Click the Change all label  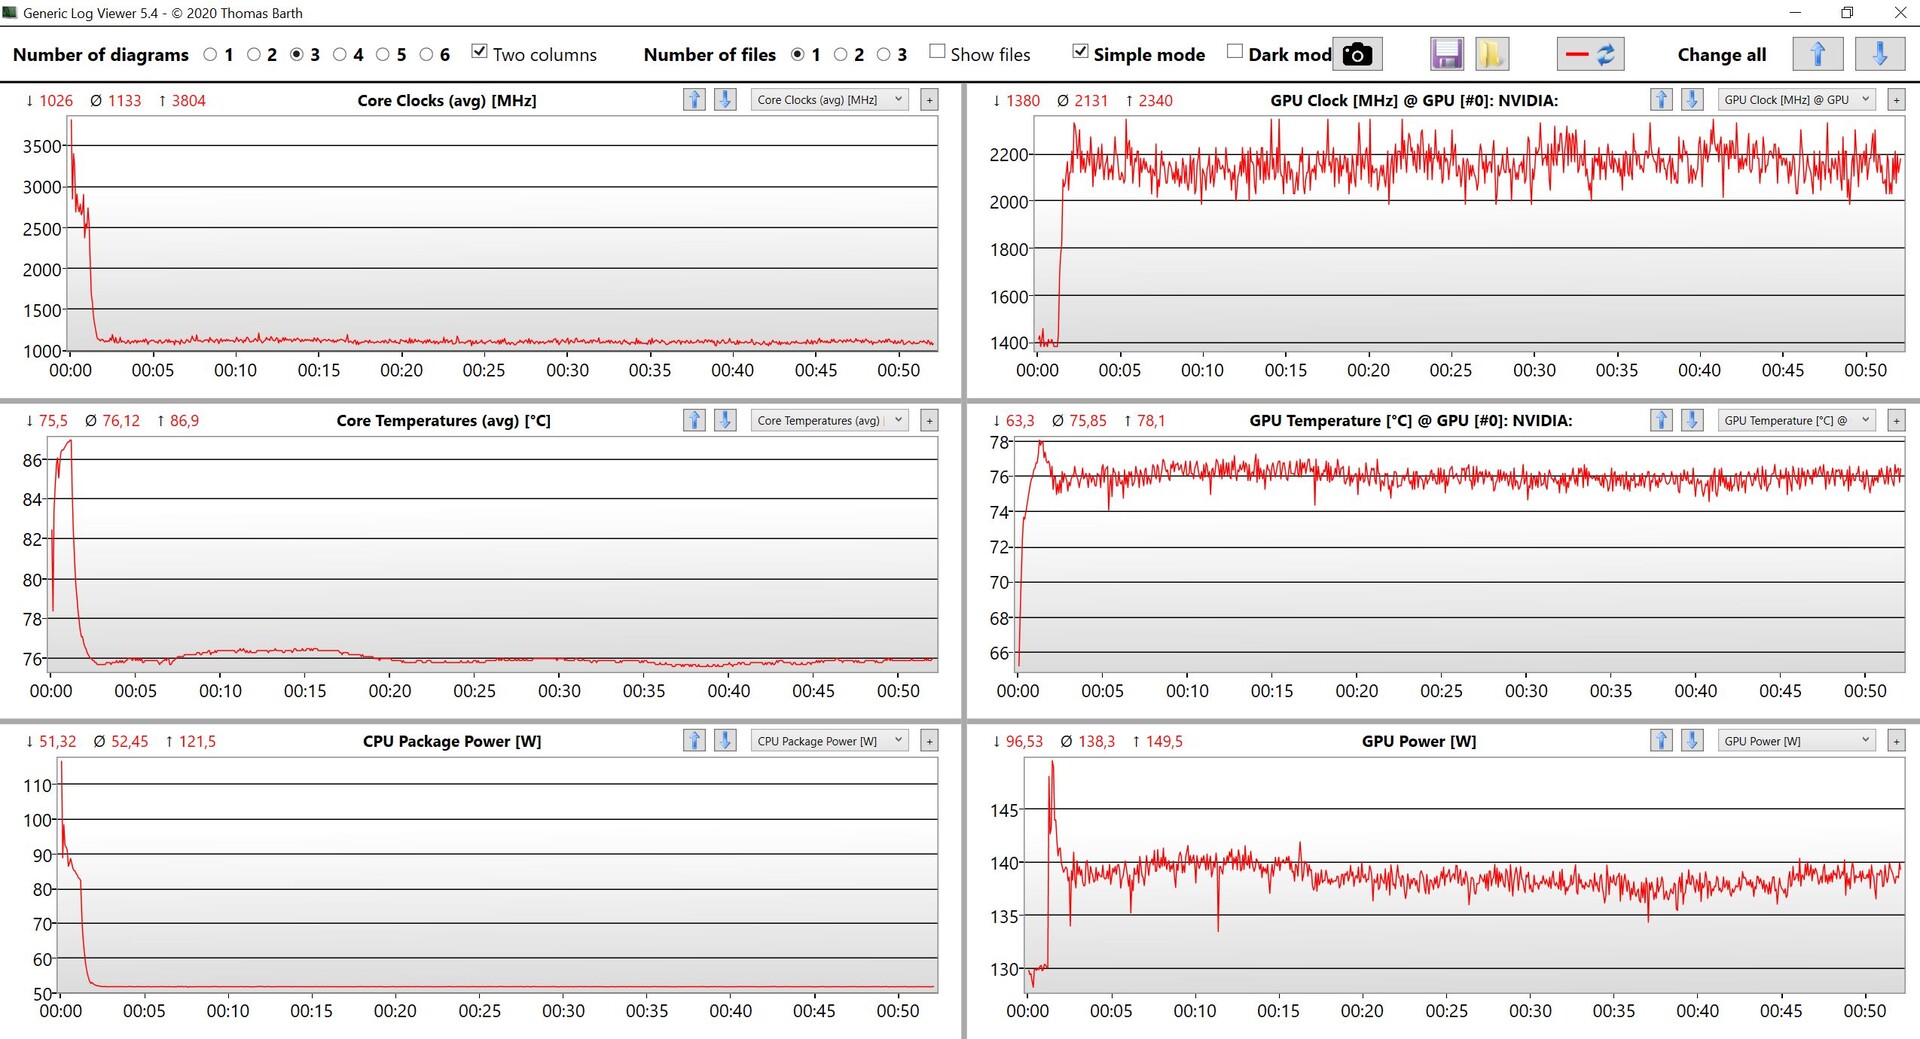[x=1721, y=55]
